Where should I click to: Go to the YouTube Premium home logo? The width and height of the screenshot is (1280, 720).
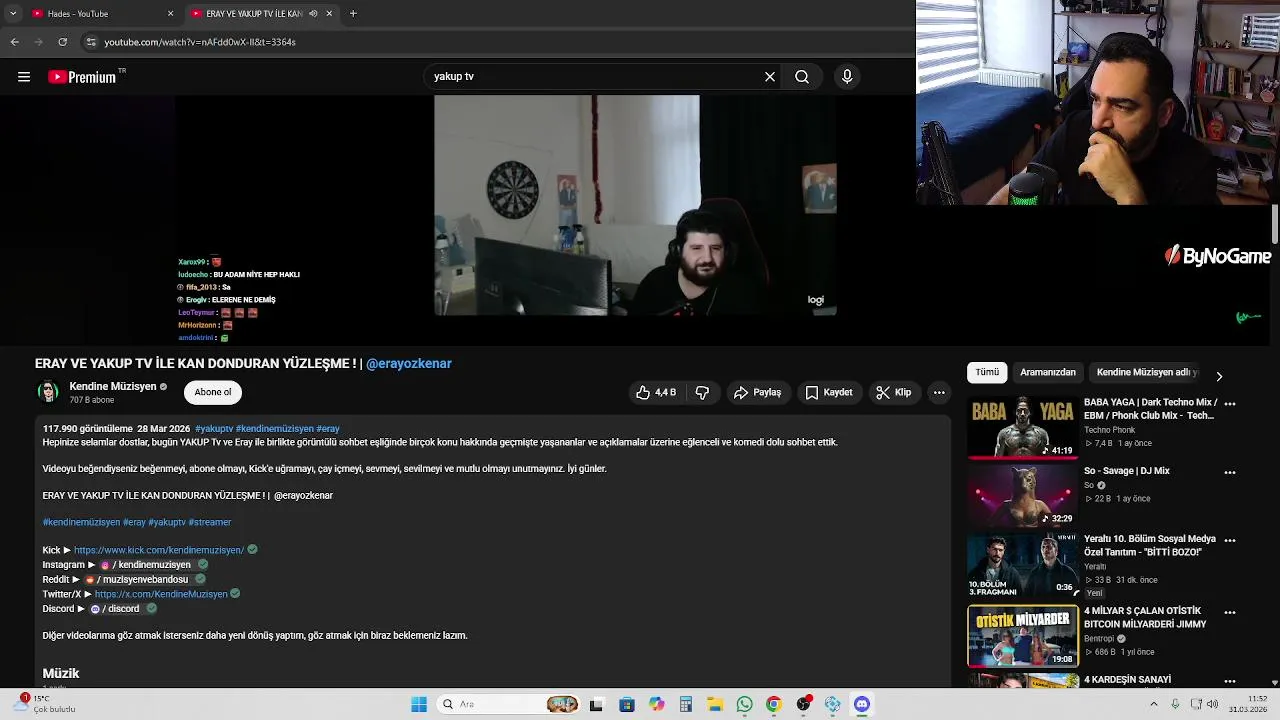[83, 77]
